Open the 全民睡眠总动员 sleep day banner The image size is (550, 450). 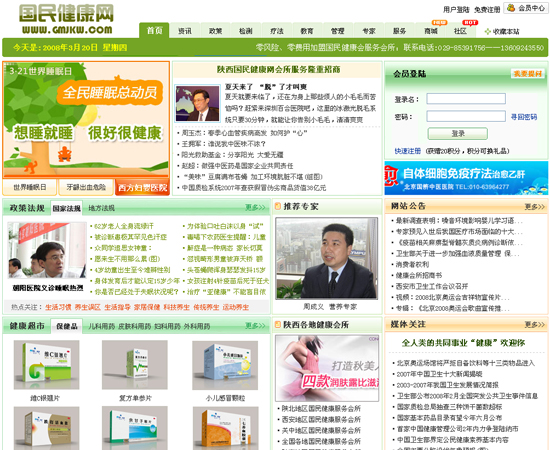(86, 120)
